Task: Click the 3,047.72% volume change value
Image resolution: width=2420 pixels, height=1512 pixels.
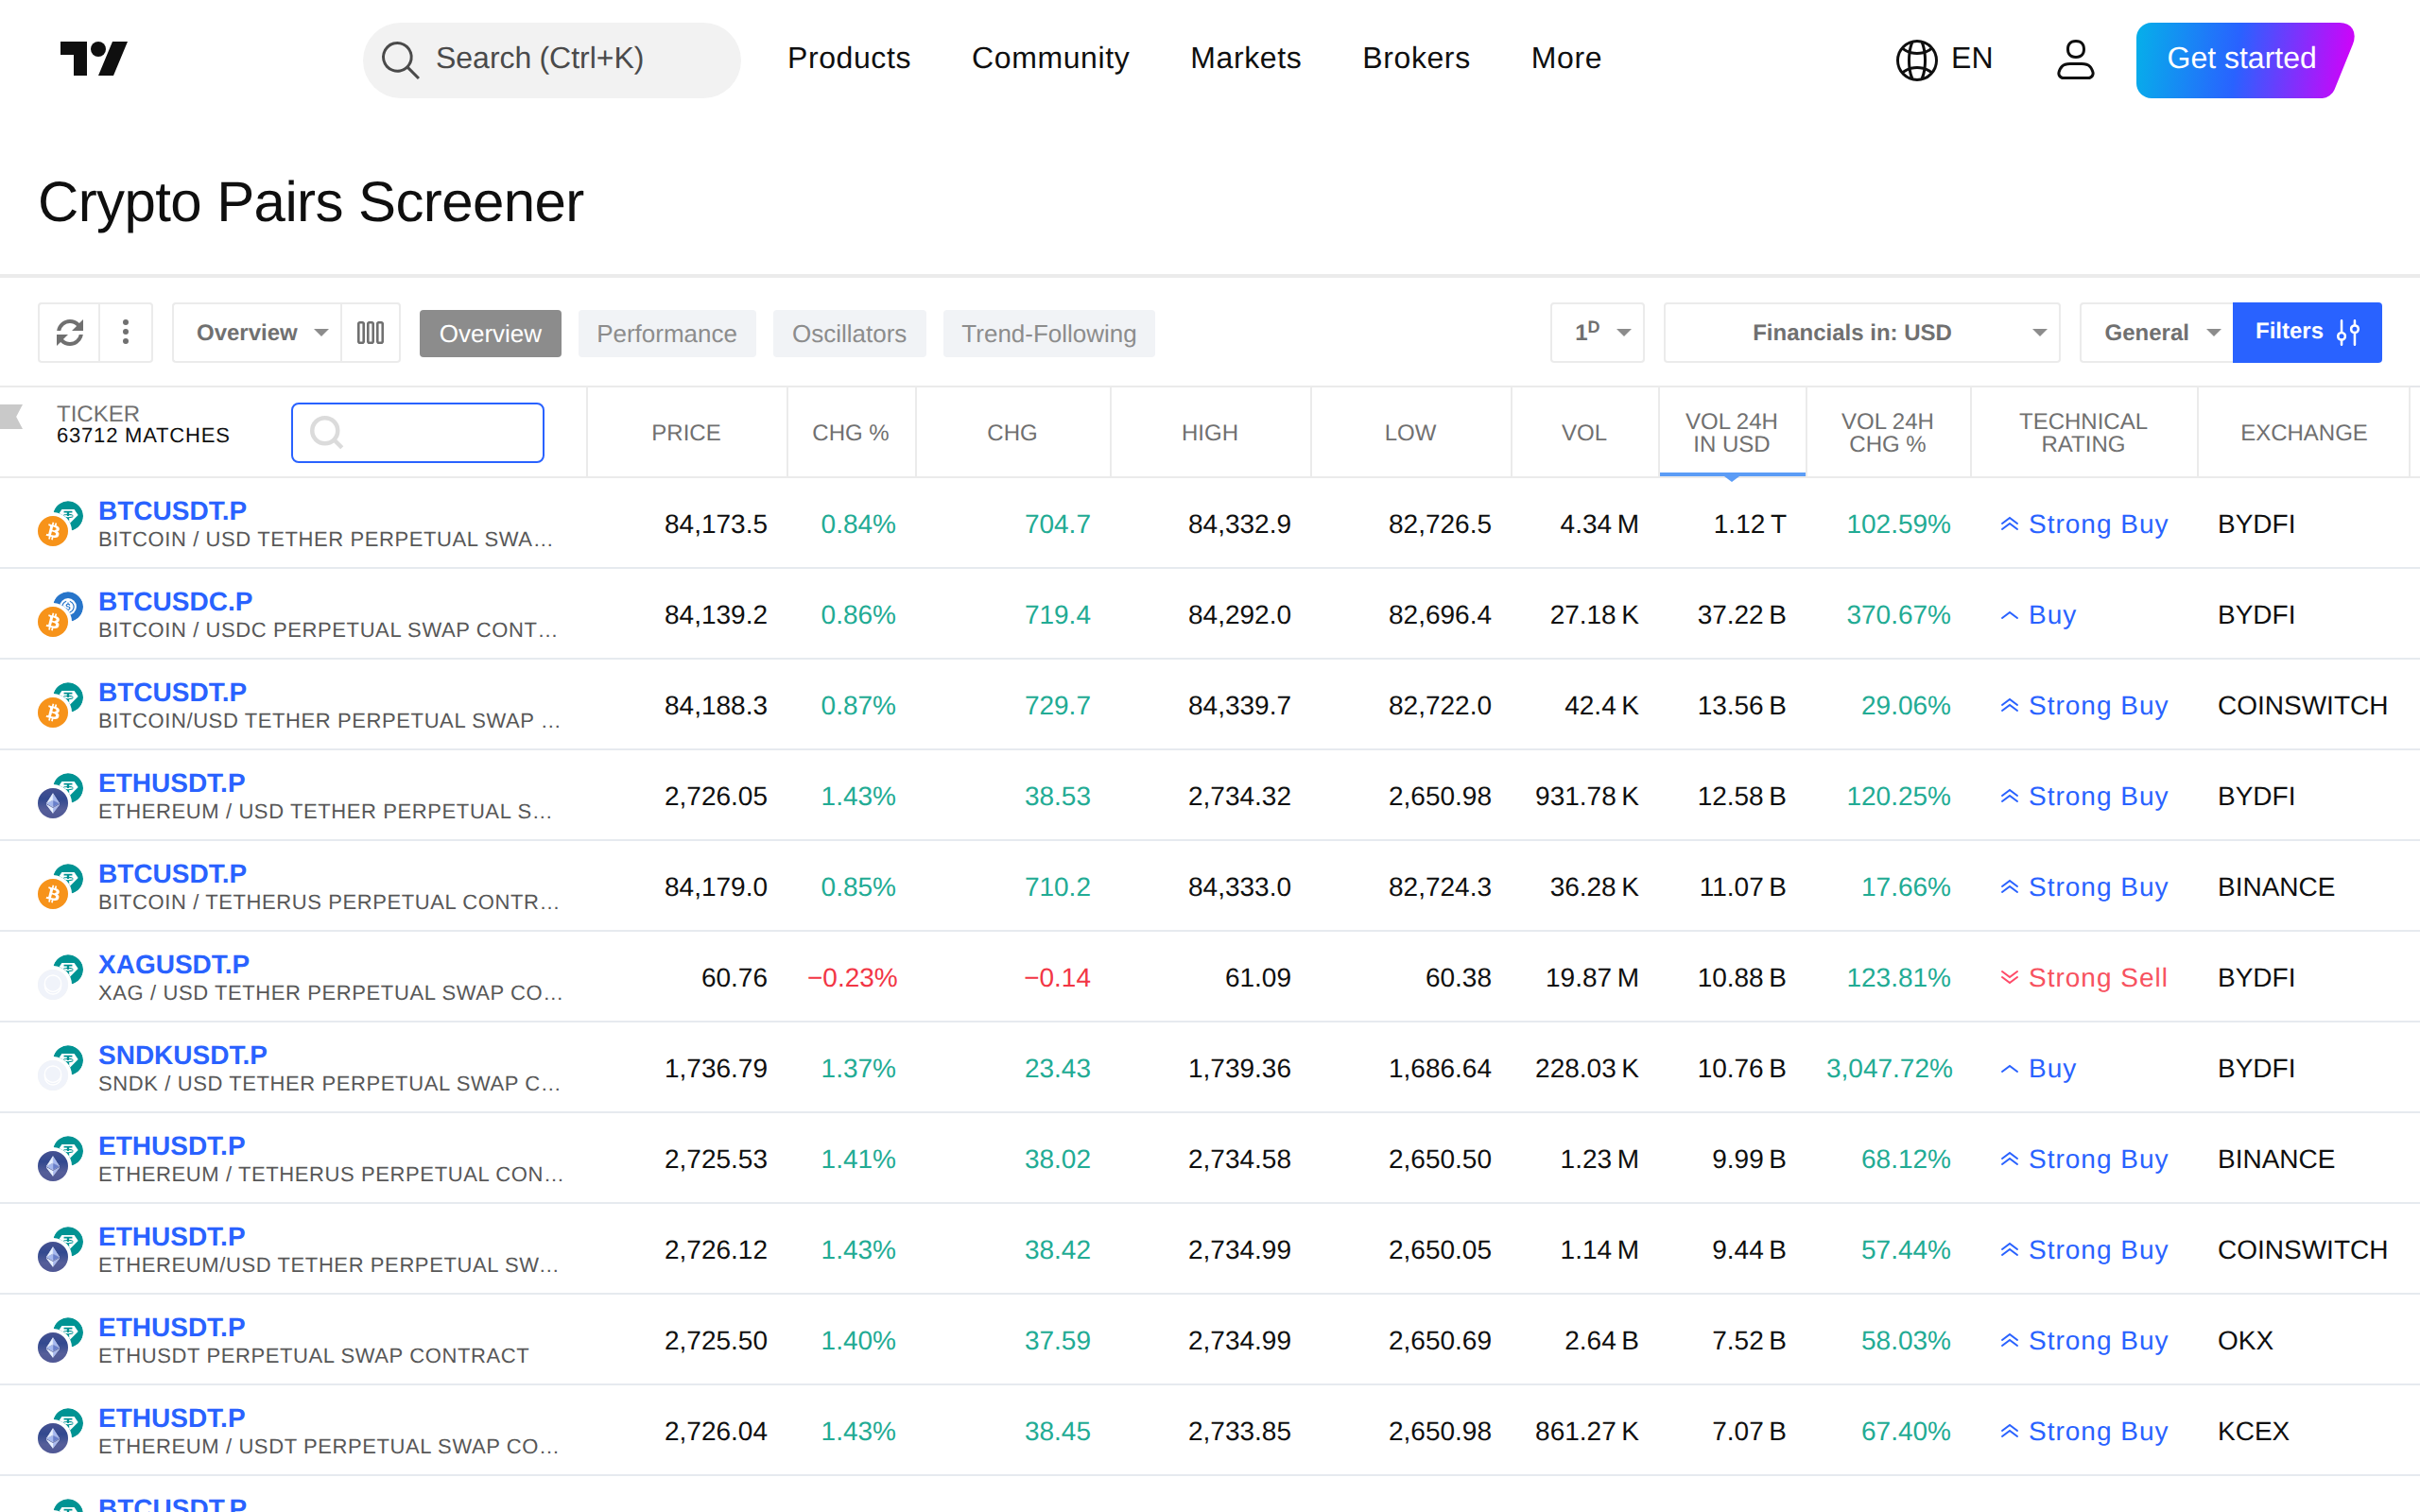Action: (1889, 1068)
